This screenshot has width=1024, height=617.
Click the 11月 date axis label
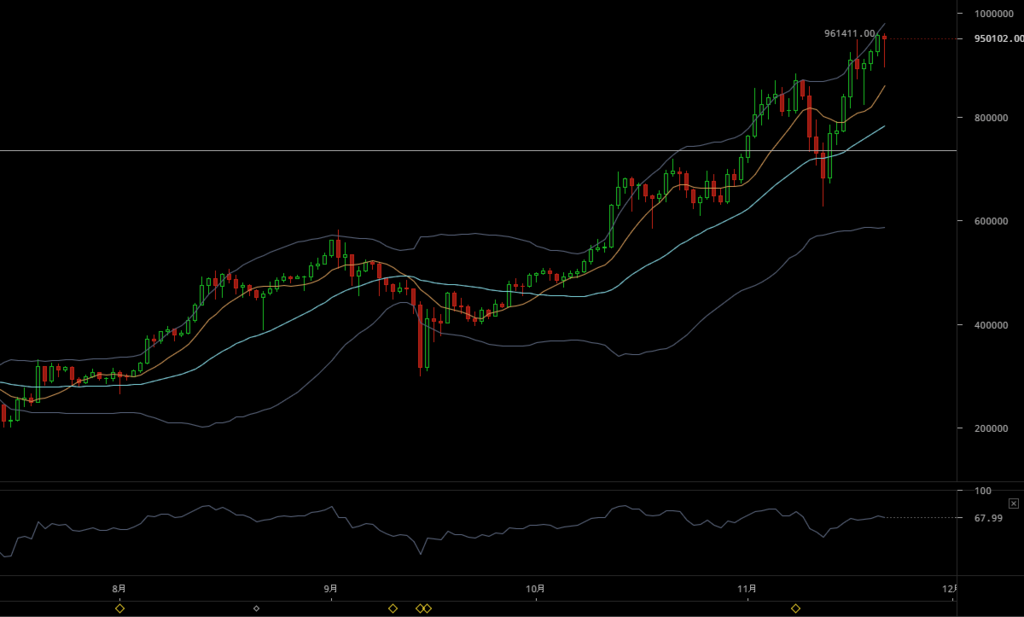[747, 588]
